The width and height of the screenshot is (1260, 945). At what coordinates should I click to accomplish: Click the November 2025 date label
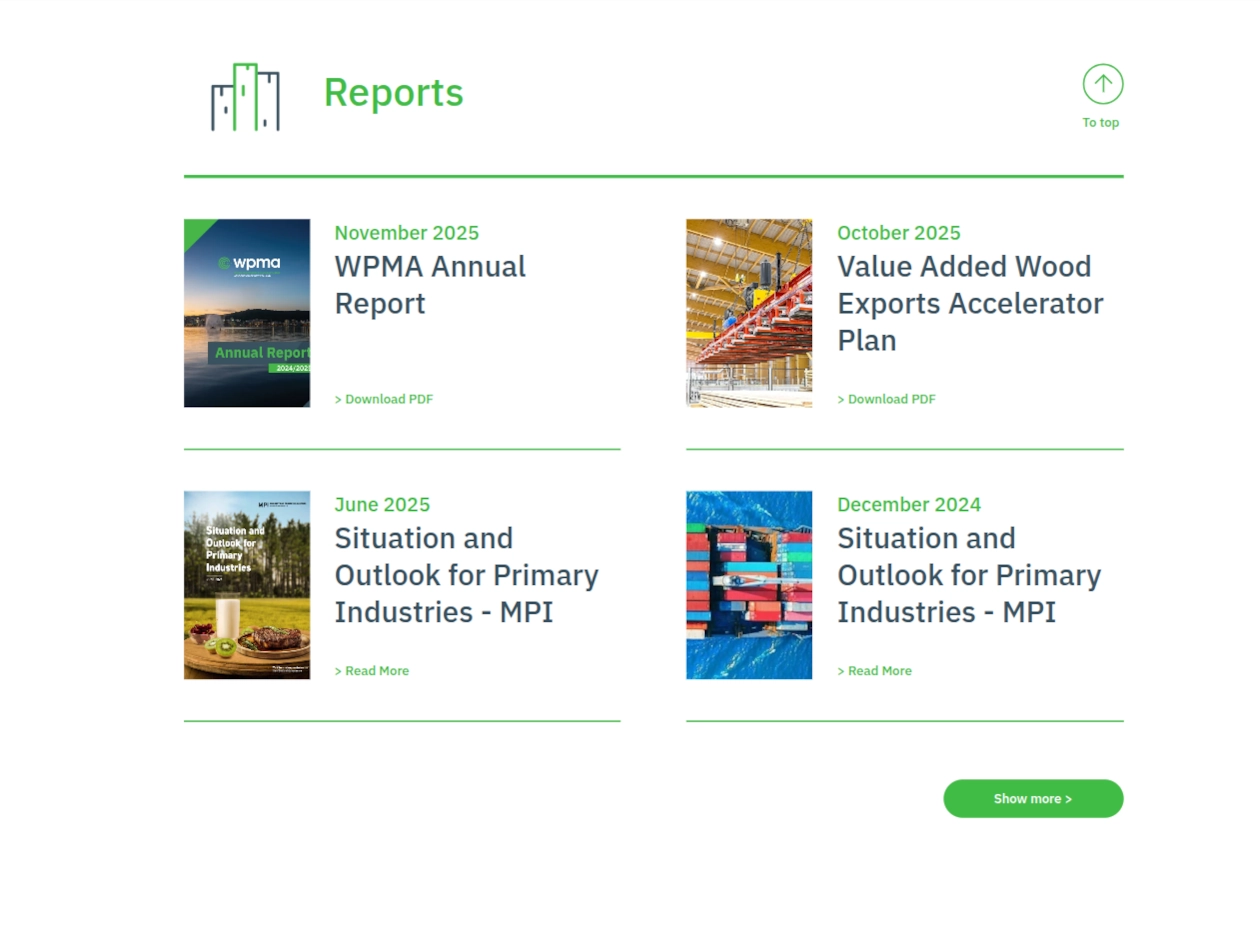(x=406, y=233)
